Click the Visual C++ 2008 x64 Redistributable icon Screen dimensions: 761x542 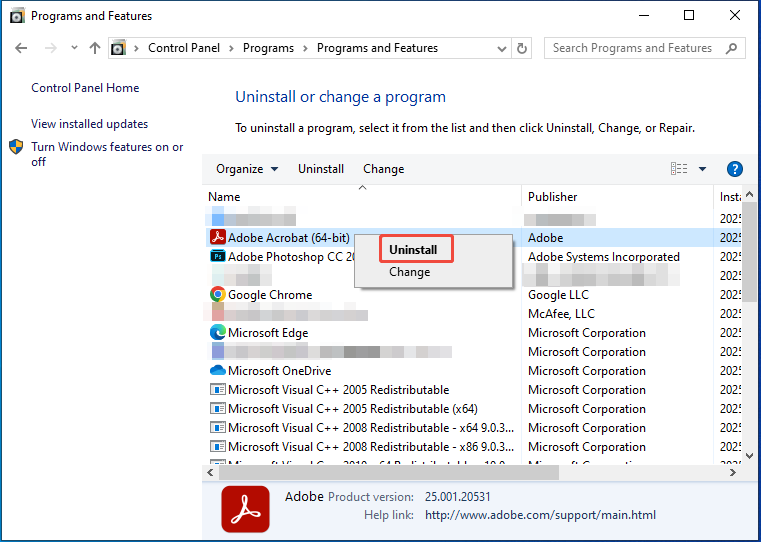[x=217, y=427]
